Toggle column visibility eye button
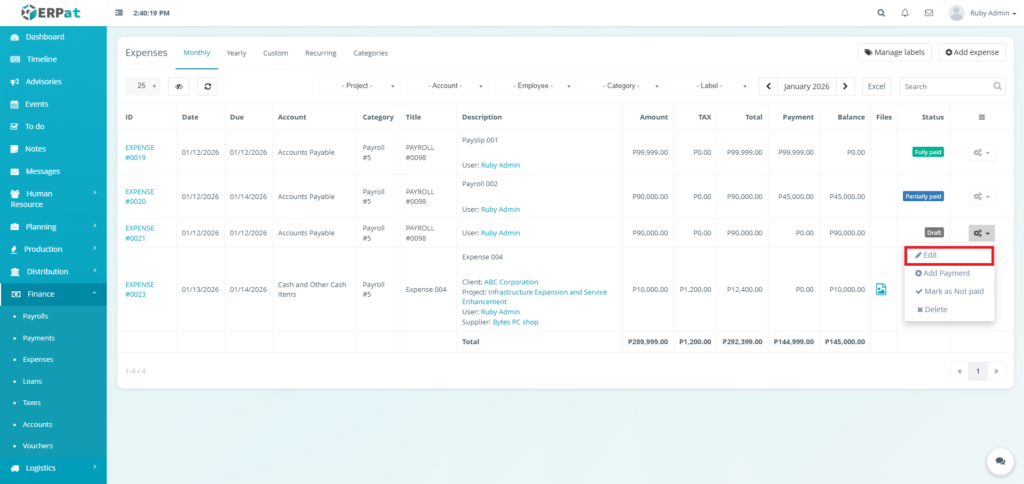The width and height of the screenshot is (1024, 484). tap(179, 86)
